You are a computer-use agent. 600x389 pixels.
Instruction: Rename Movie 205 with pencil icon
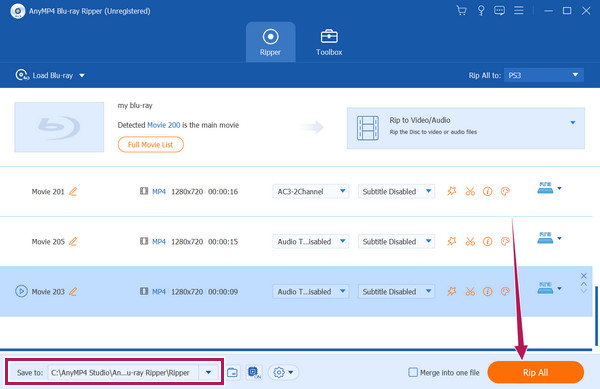point(73,241)
